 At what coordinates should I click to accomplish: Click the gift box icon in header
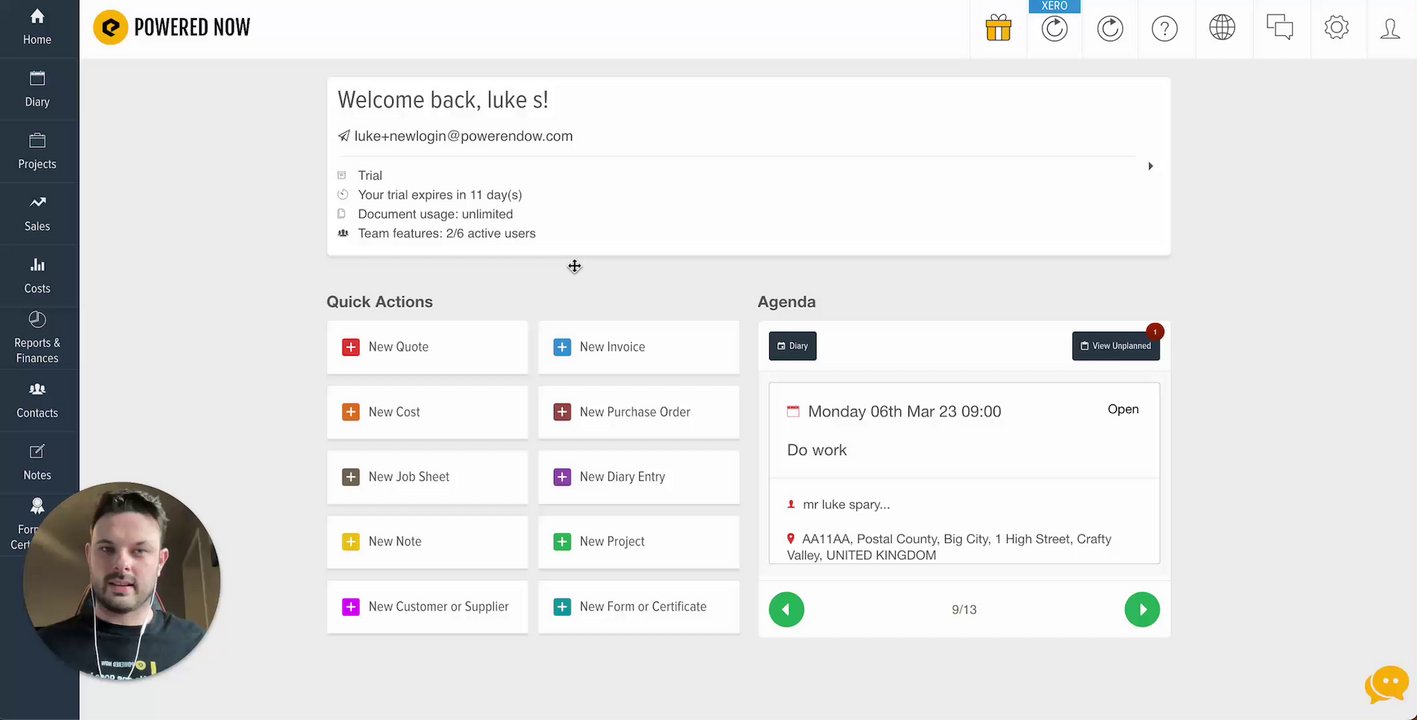[x=998, y=28]
